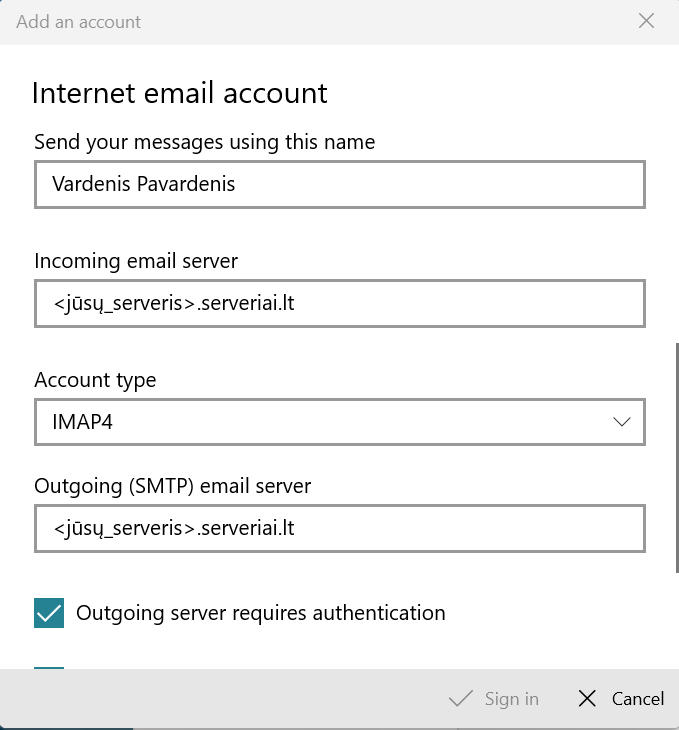Uncheck the Outgoing server requires authentication checkbox
The height and width of the screenshot is (730, 679).
point(49,613)
